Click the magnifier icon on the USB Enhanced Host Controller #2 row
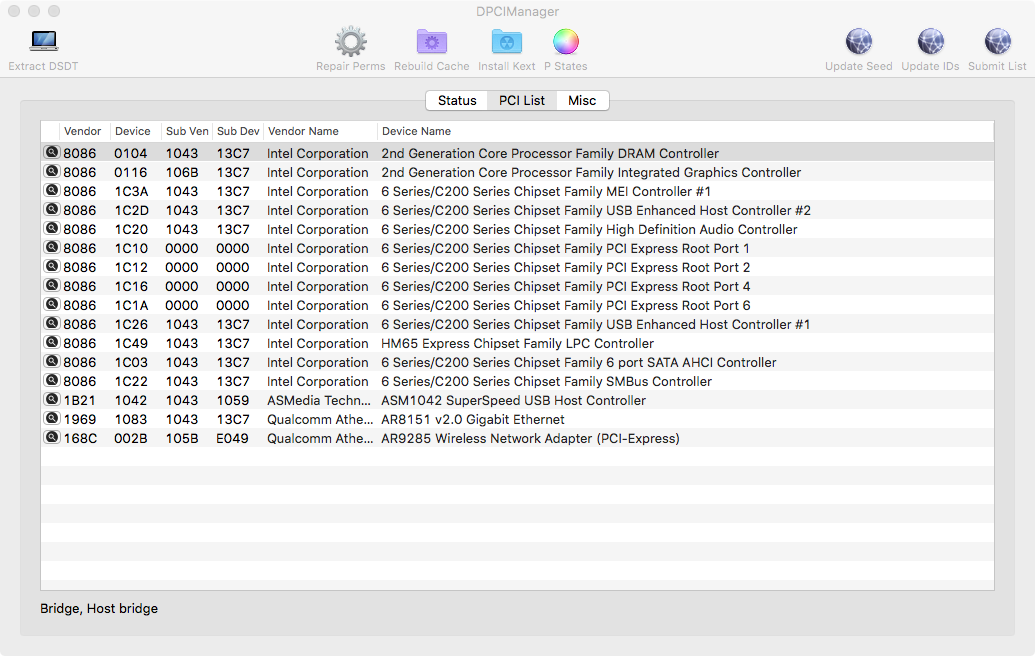Image resolution: width=1035 pixels, height=656 pixels. 51,210
